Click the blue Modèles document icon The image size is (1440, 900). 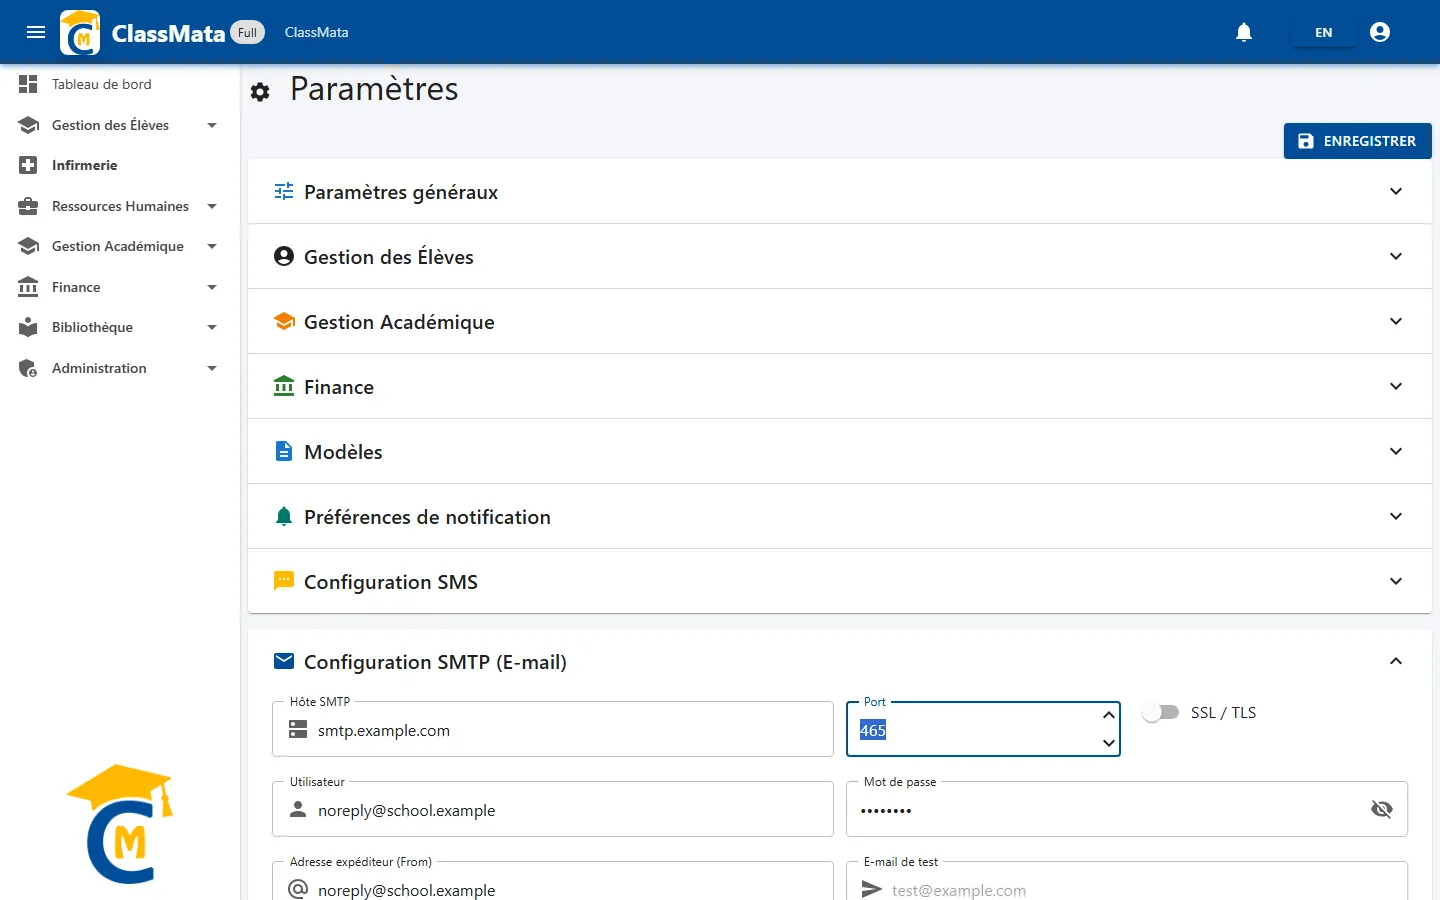(284, 451)
